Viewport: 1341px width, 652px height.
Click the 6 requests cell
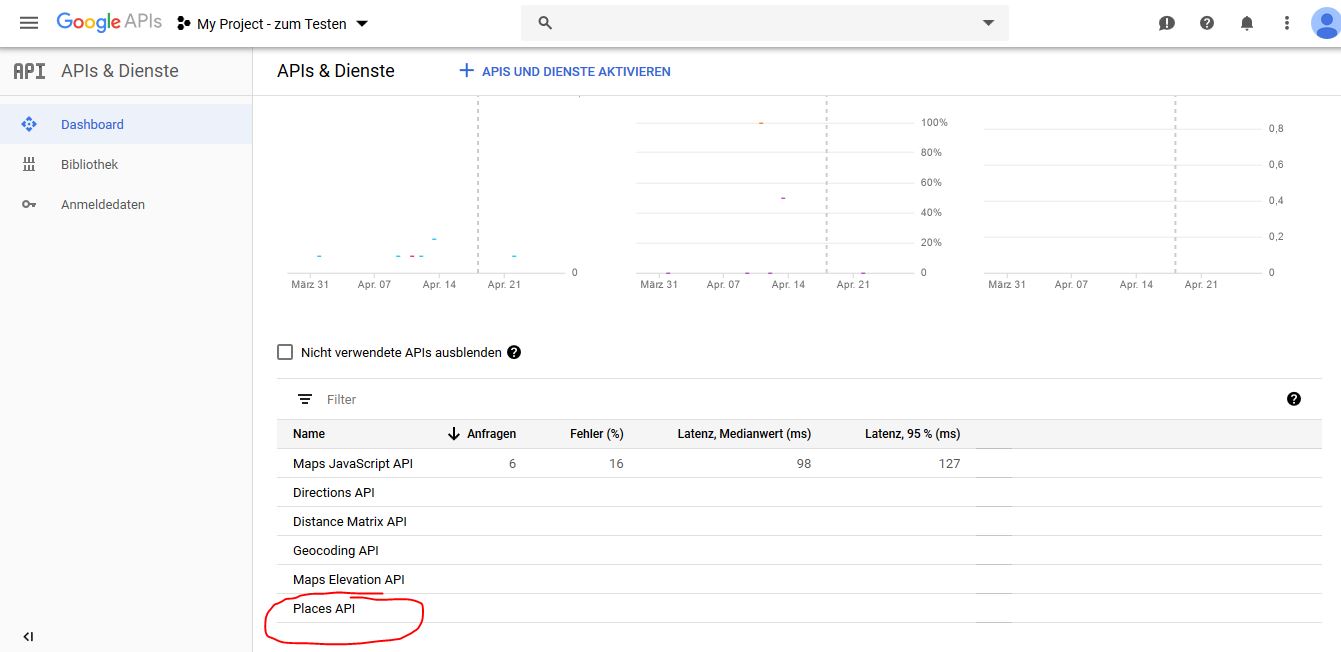[512, 463]
